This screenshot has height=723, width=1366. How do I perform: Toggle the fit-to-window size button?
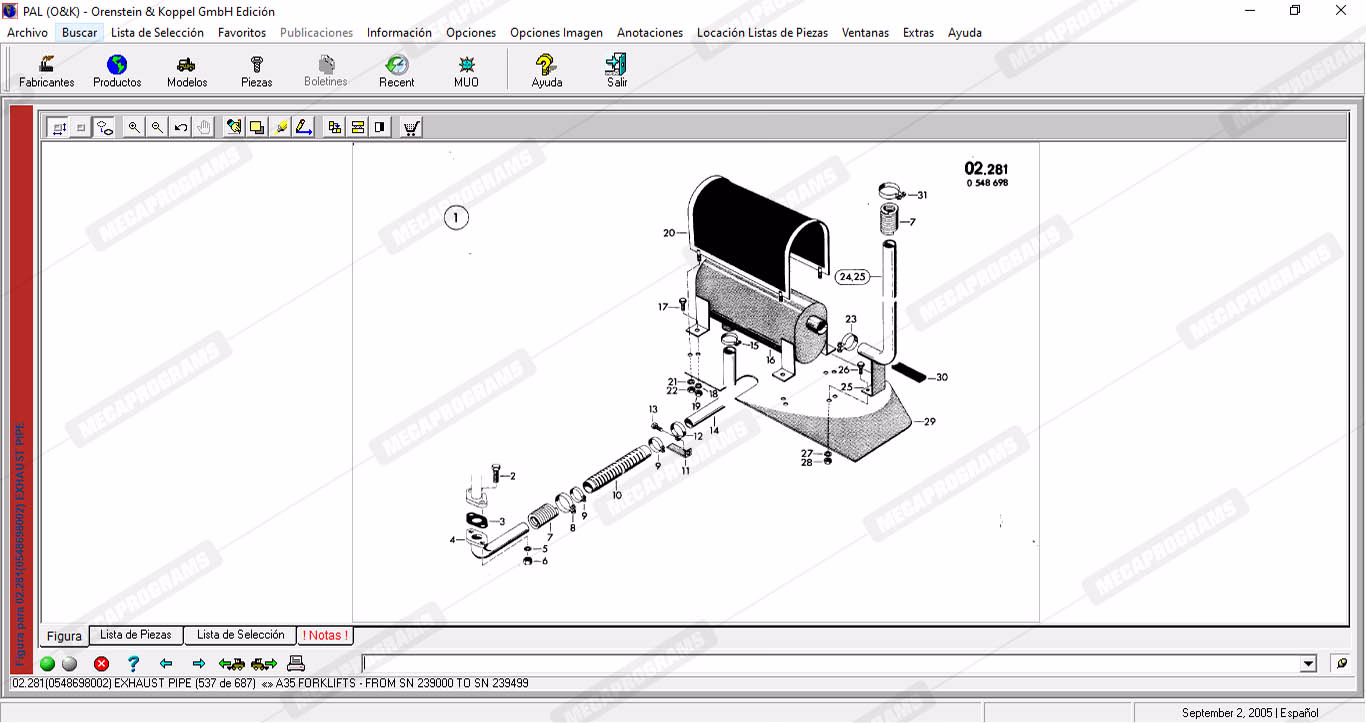click(x=58, y=127)
